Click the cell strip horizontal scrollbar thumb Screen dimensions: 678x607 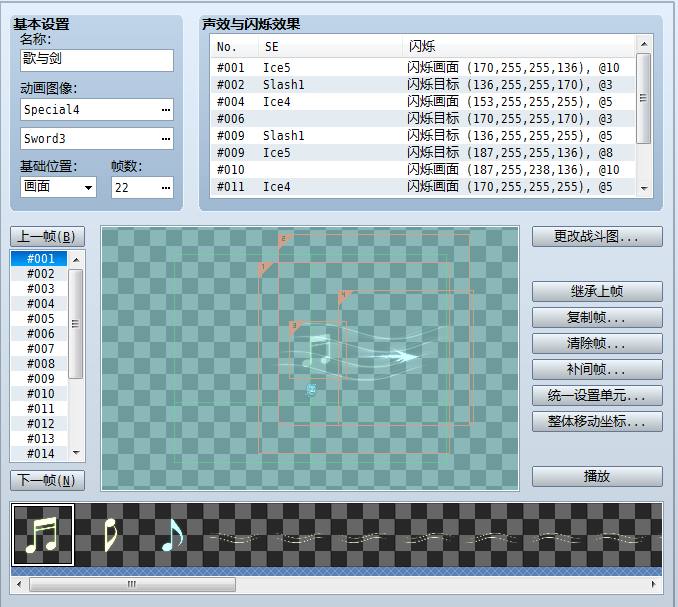(132, 584)
